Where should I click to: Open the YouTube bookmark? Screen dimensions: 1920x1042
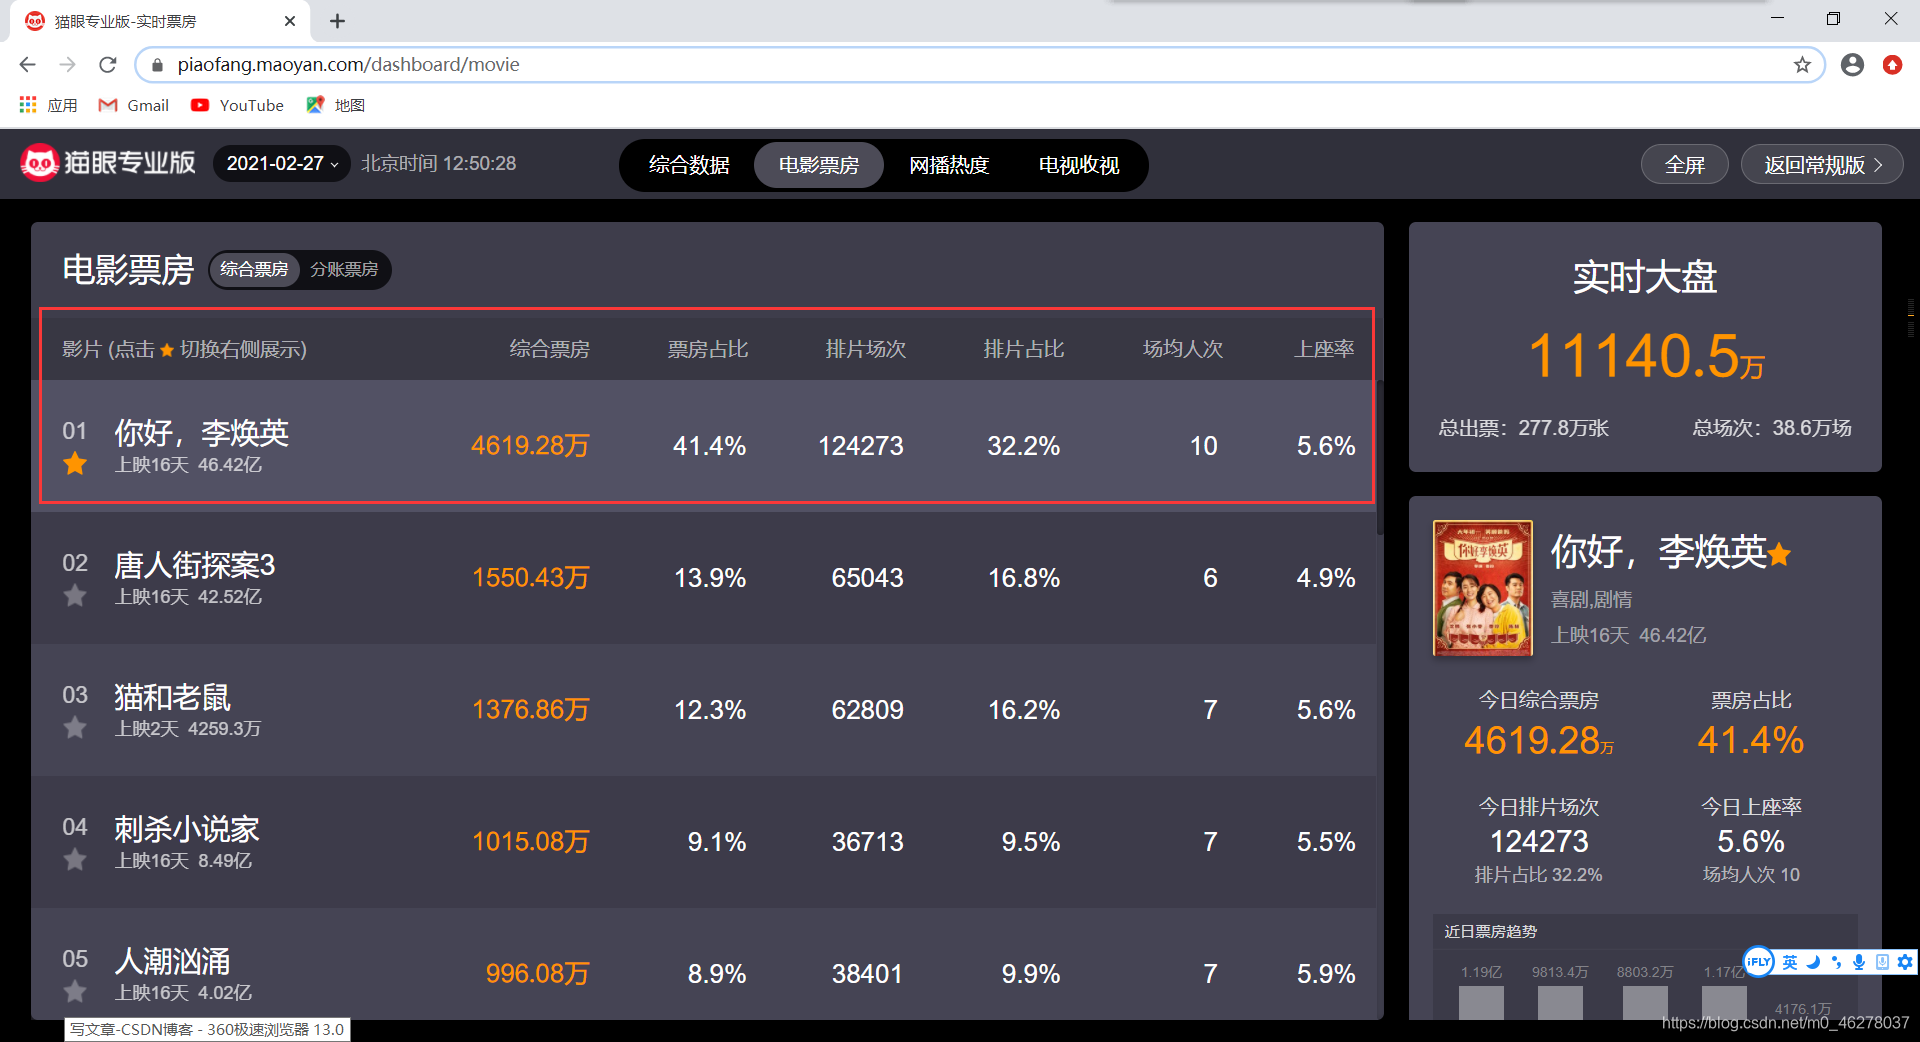237,105
